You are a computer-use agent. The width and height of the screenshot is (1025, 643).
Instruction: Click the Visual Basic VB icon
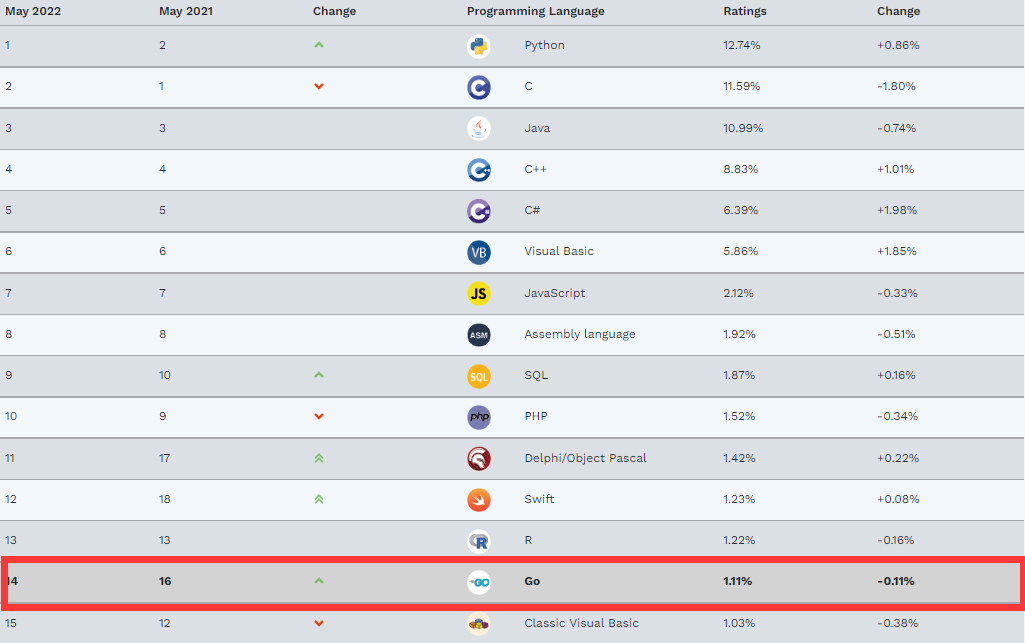coord(478,252)
